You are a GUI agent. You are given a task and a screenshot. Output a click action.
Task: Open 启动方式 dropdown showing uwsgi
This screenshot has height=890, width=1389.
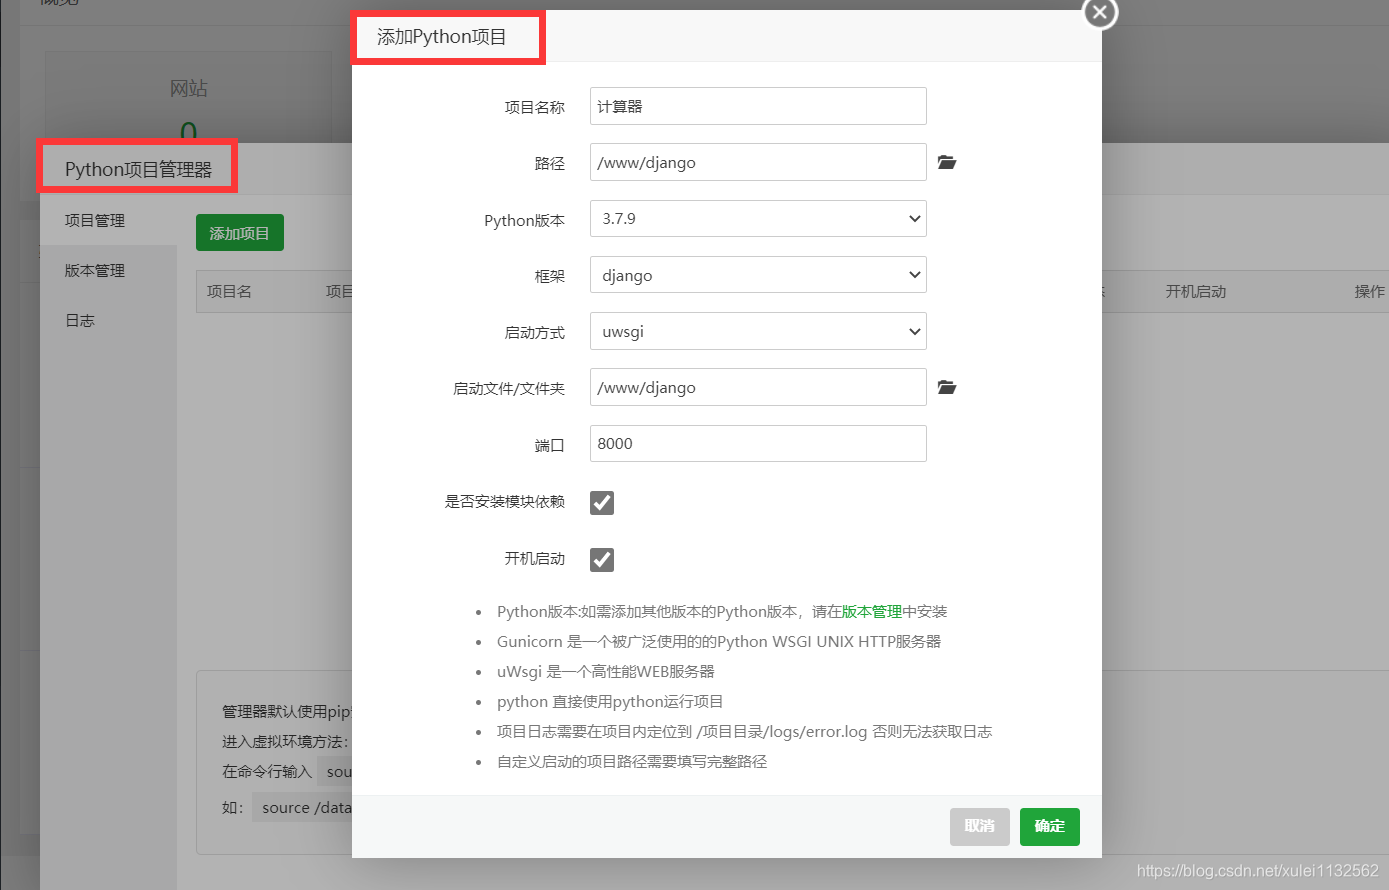(758, 331)
